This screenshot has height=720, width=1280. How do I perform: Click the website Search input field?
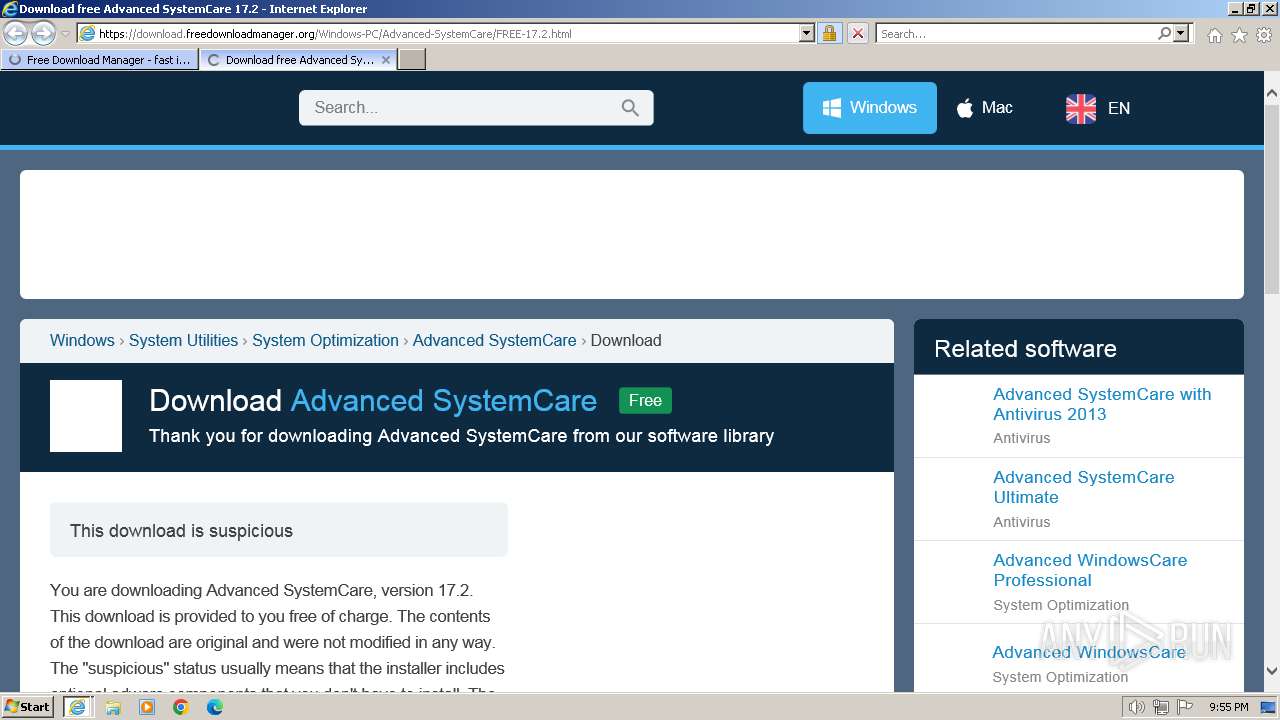(460, 108)
